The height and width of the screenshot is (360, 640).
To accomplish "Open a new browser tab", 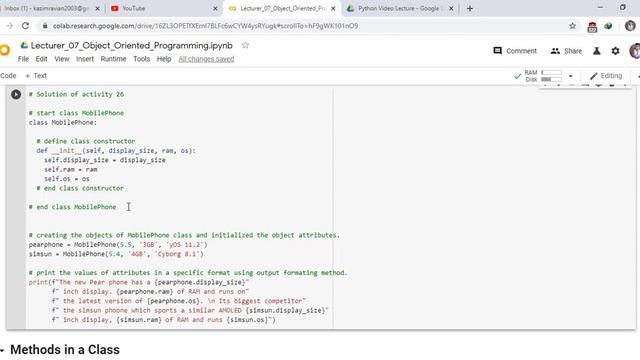I will 470,8.
